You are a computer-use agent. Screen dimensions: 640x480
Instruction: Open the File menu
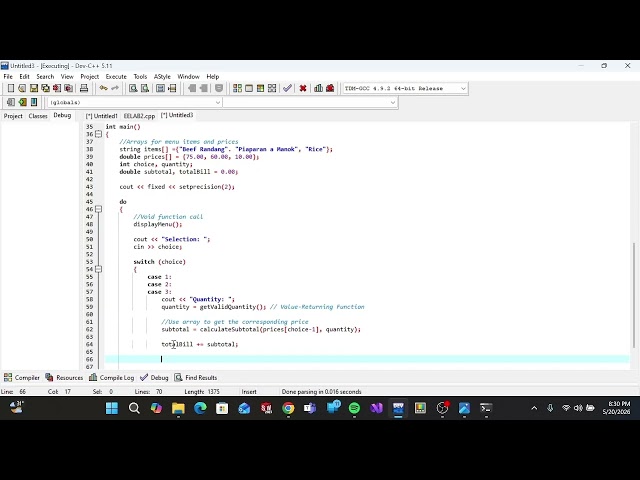click(8, 76)
